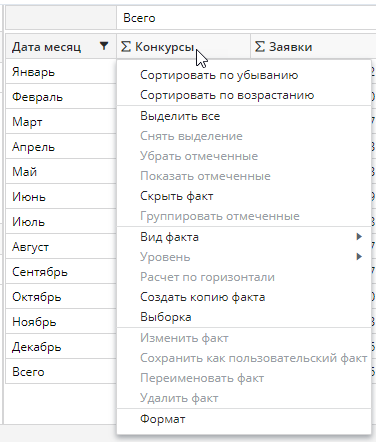Click Показать отмеченные menu entry
This screenshot has height=442, width=376.
coord(244,176)
